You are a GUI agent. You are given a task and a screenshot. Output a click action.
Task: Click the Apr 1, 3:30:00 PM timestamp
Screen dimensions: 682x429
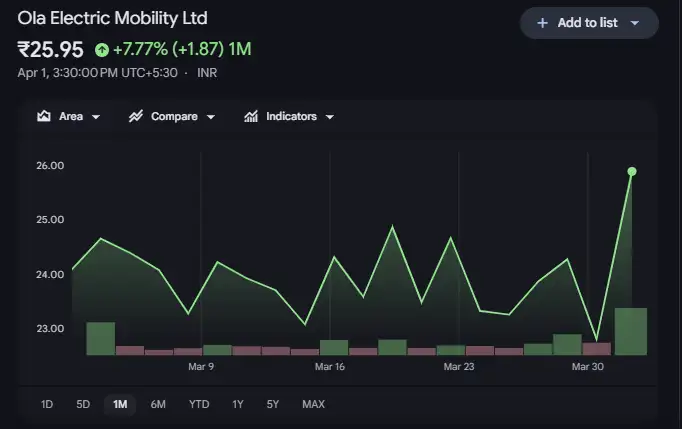(x=97, y=73)
